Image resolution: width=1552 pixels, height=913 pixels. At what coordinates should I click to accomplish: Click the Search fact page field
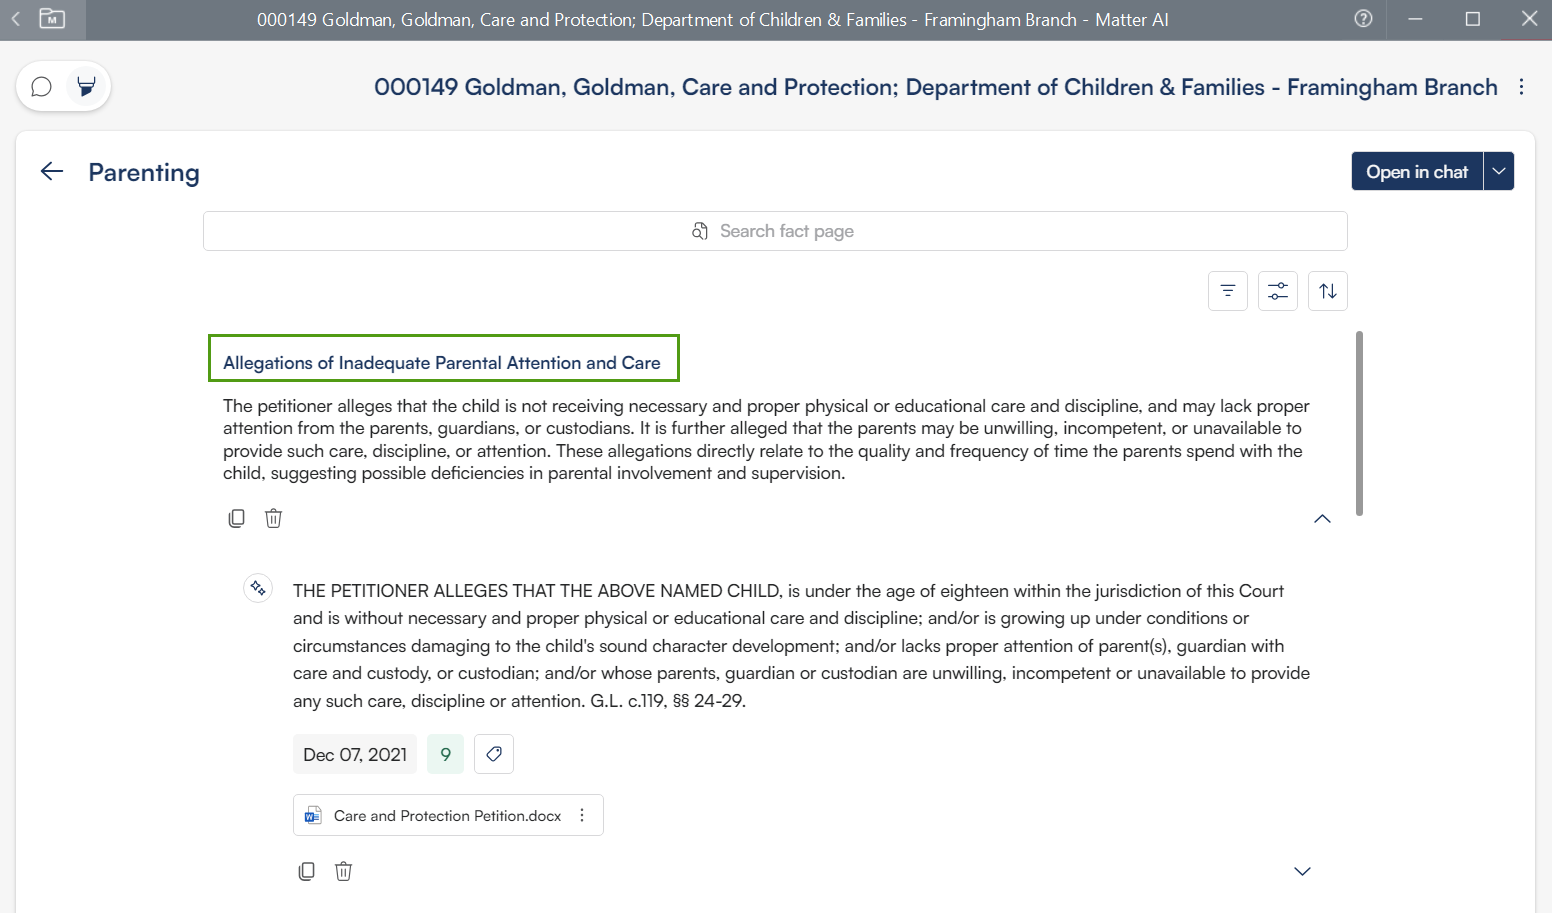click(775, 231)
